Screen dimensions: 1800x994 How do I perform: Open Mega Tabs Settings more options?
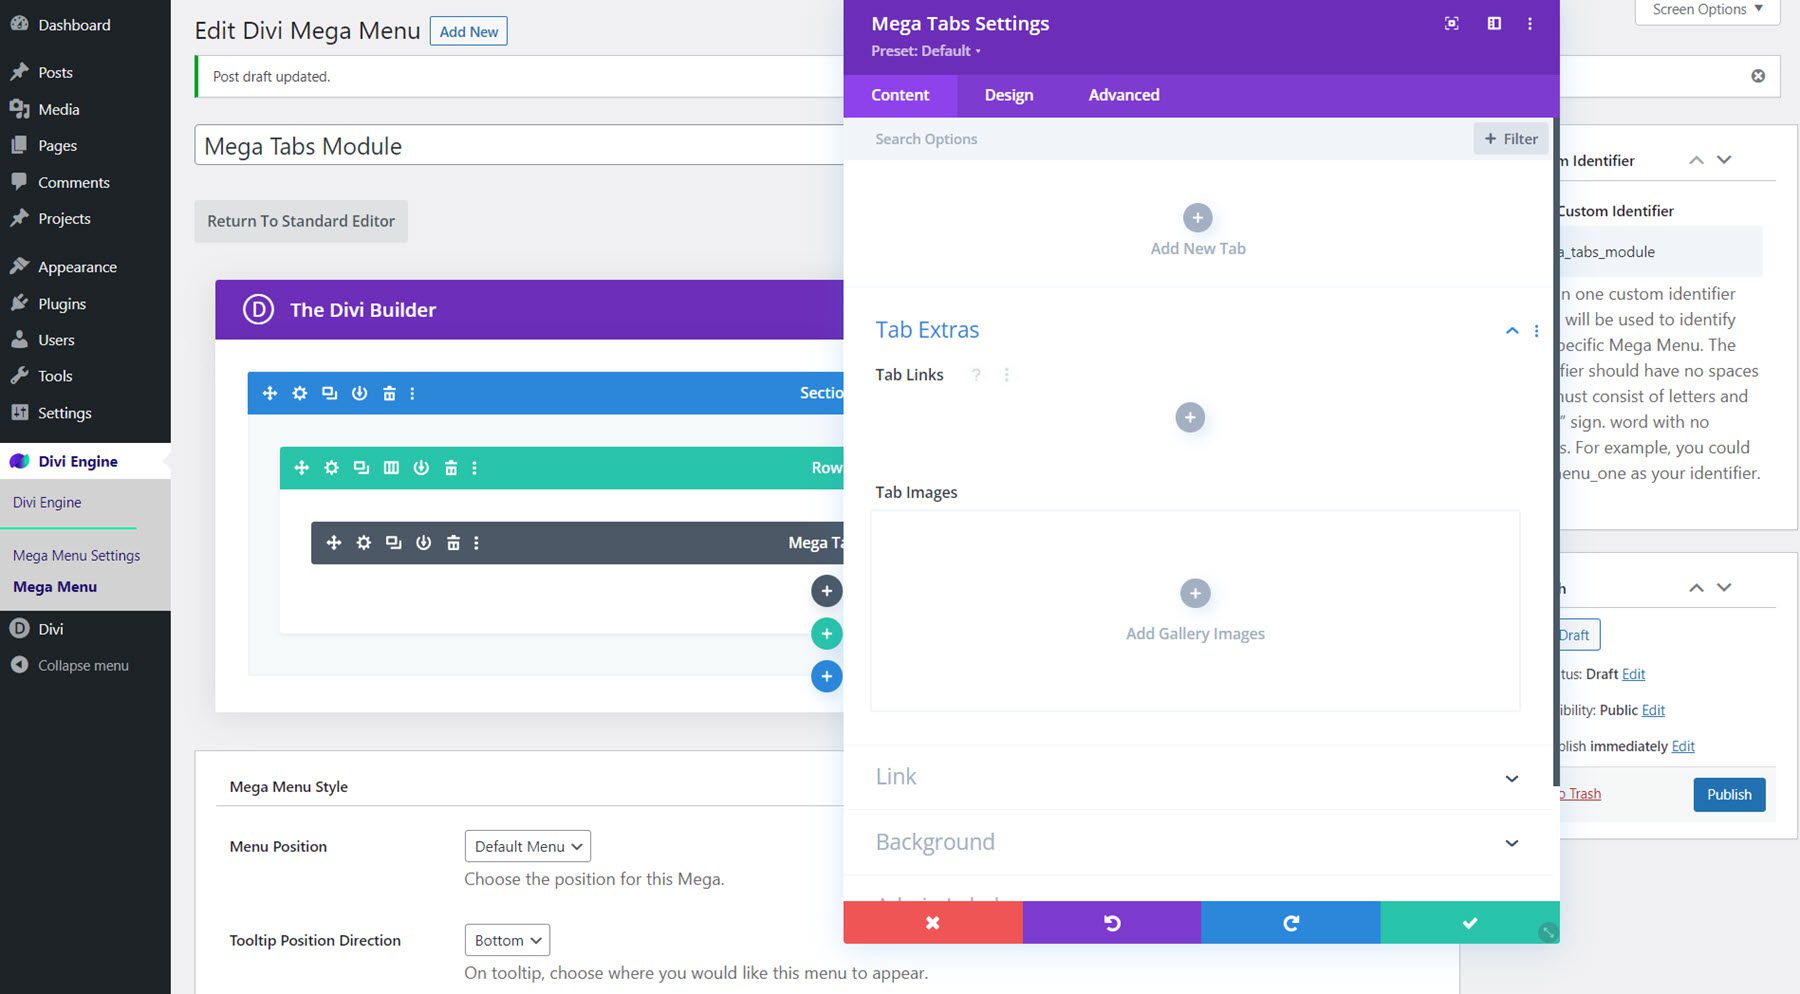point(1529,23)
